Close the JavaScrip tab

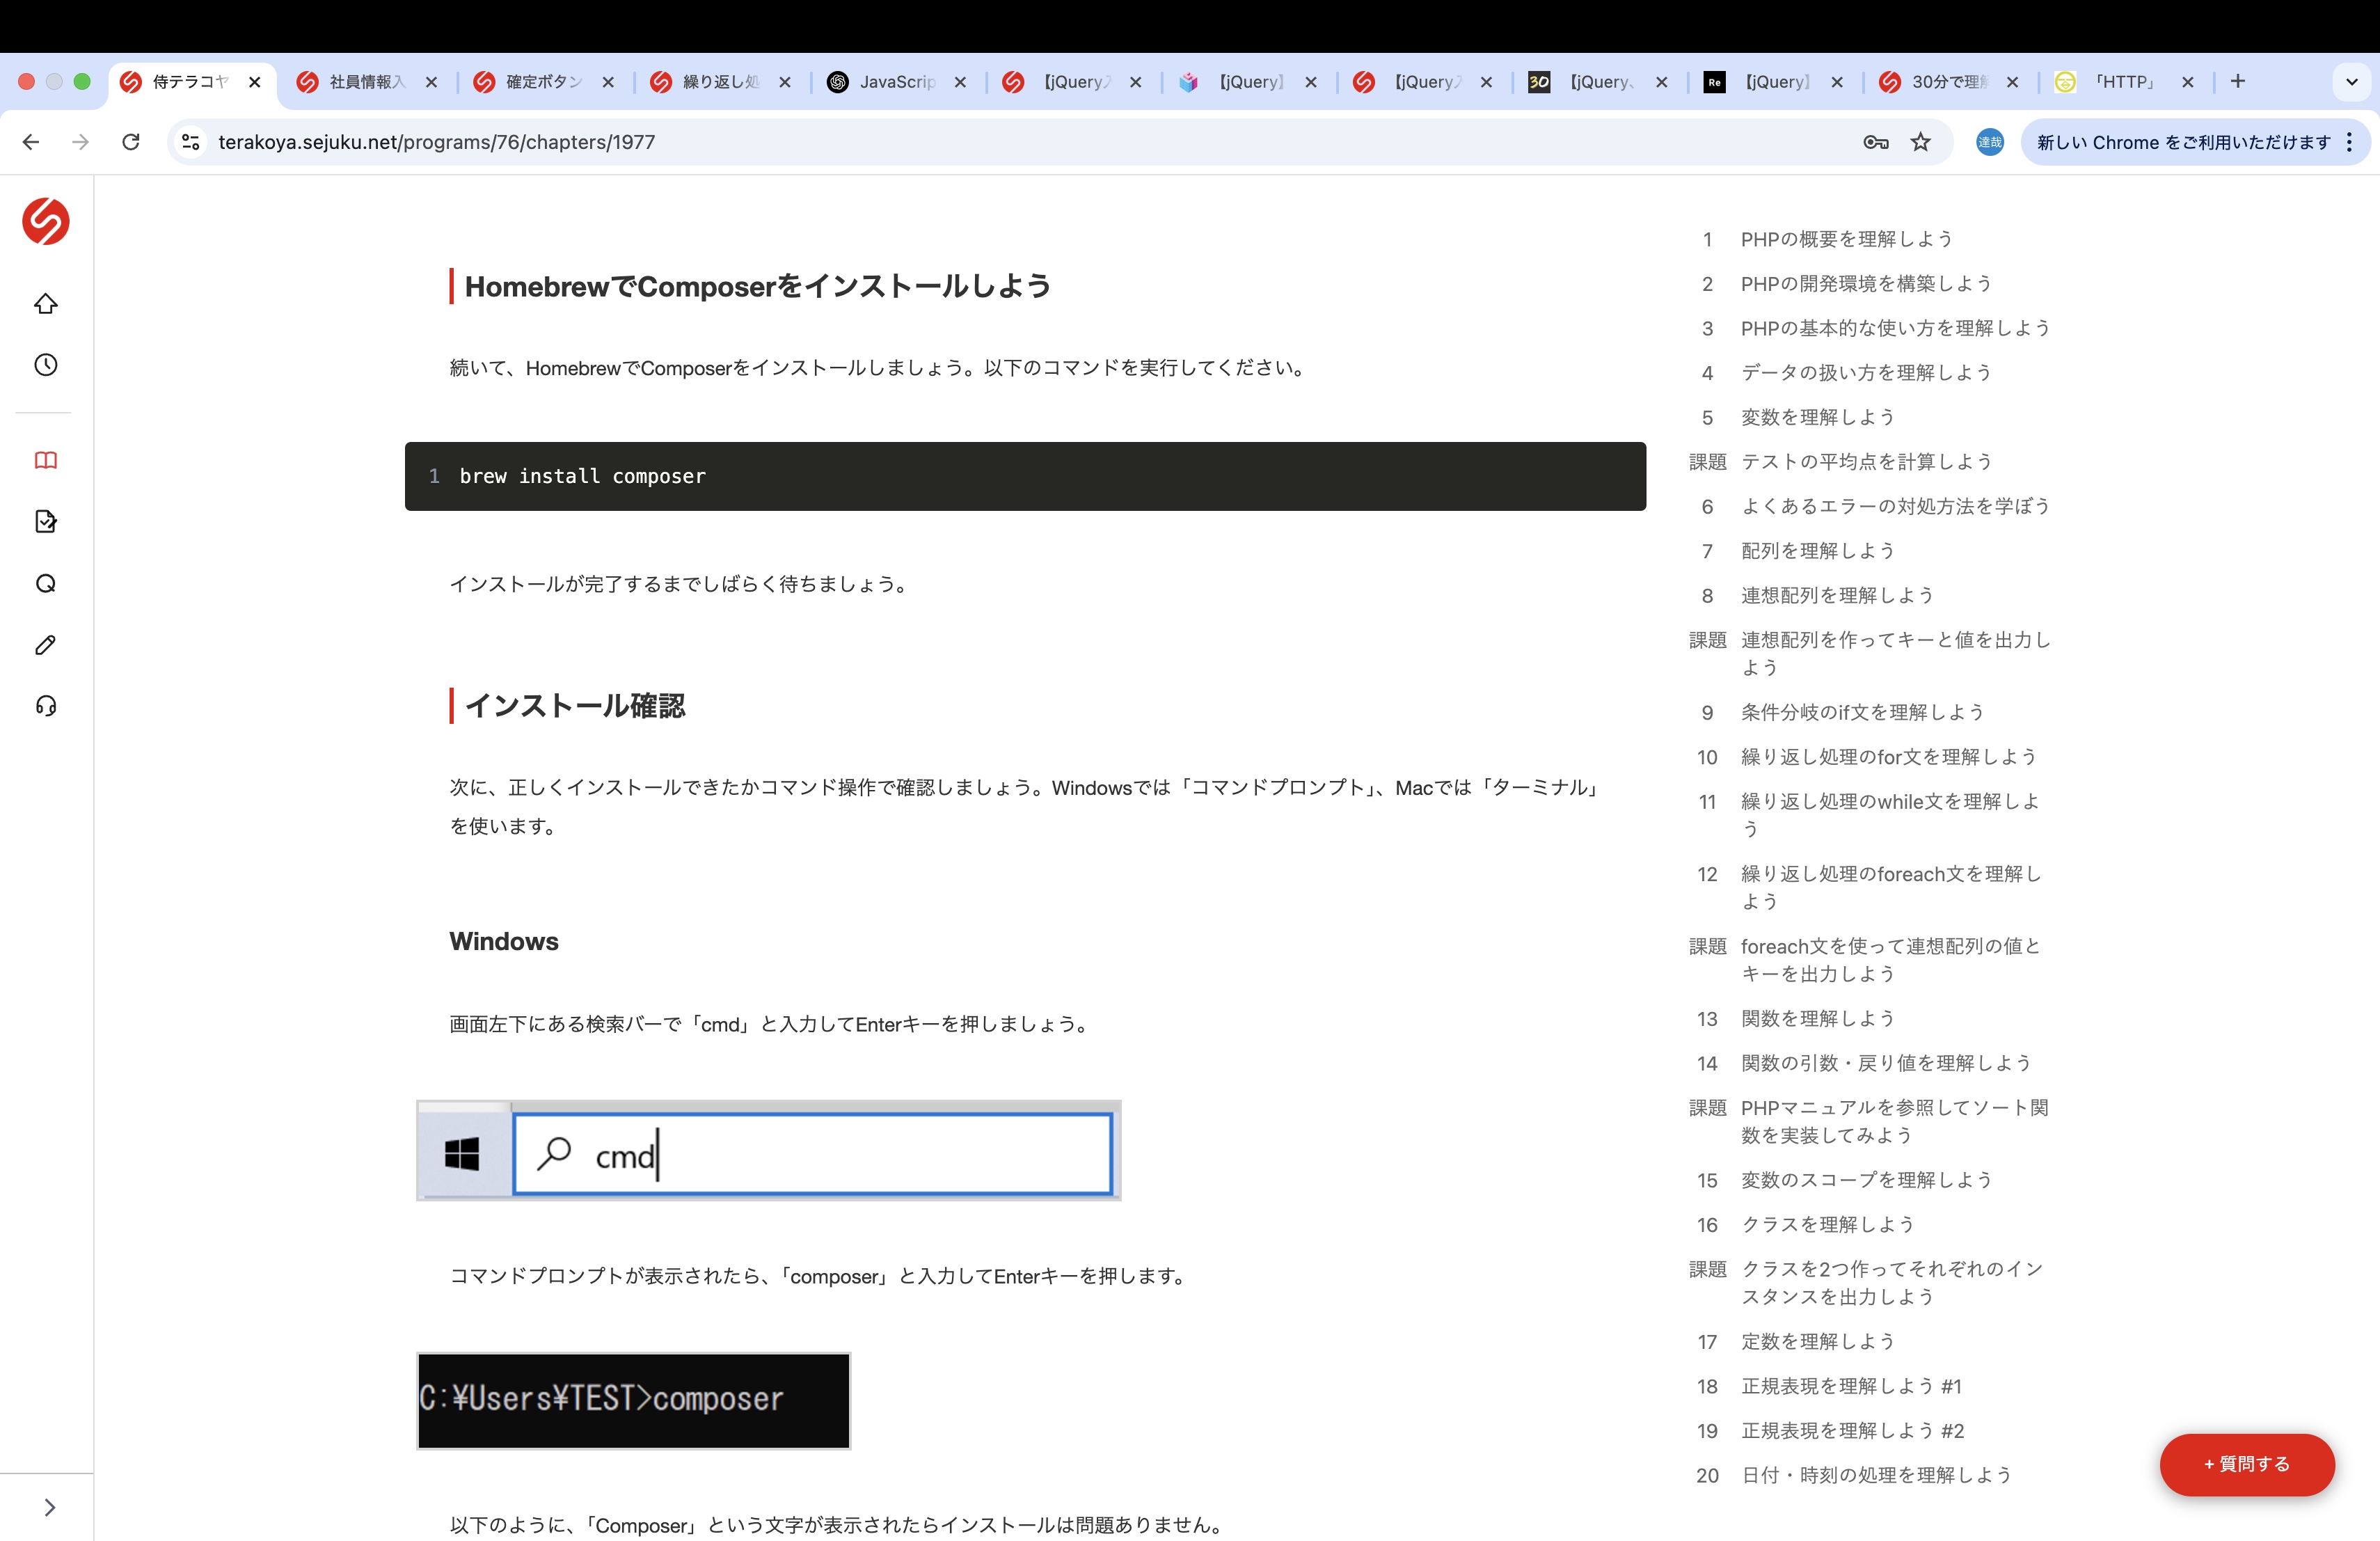(x=960, y=82)
